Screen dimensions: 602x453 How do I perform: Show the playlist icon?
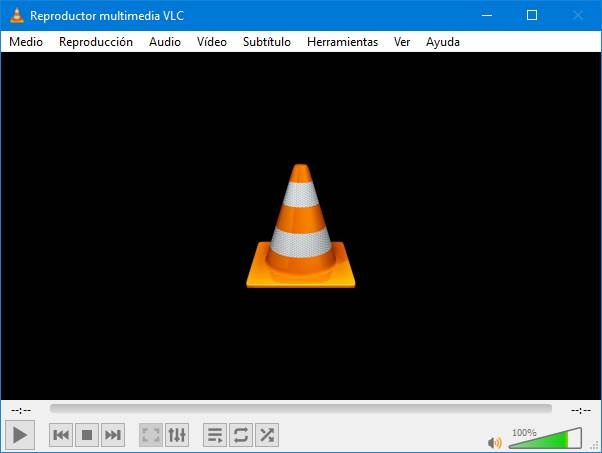pyautogui.click(x=215, y=435)
